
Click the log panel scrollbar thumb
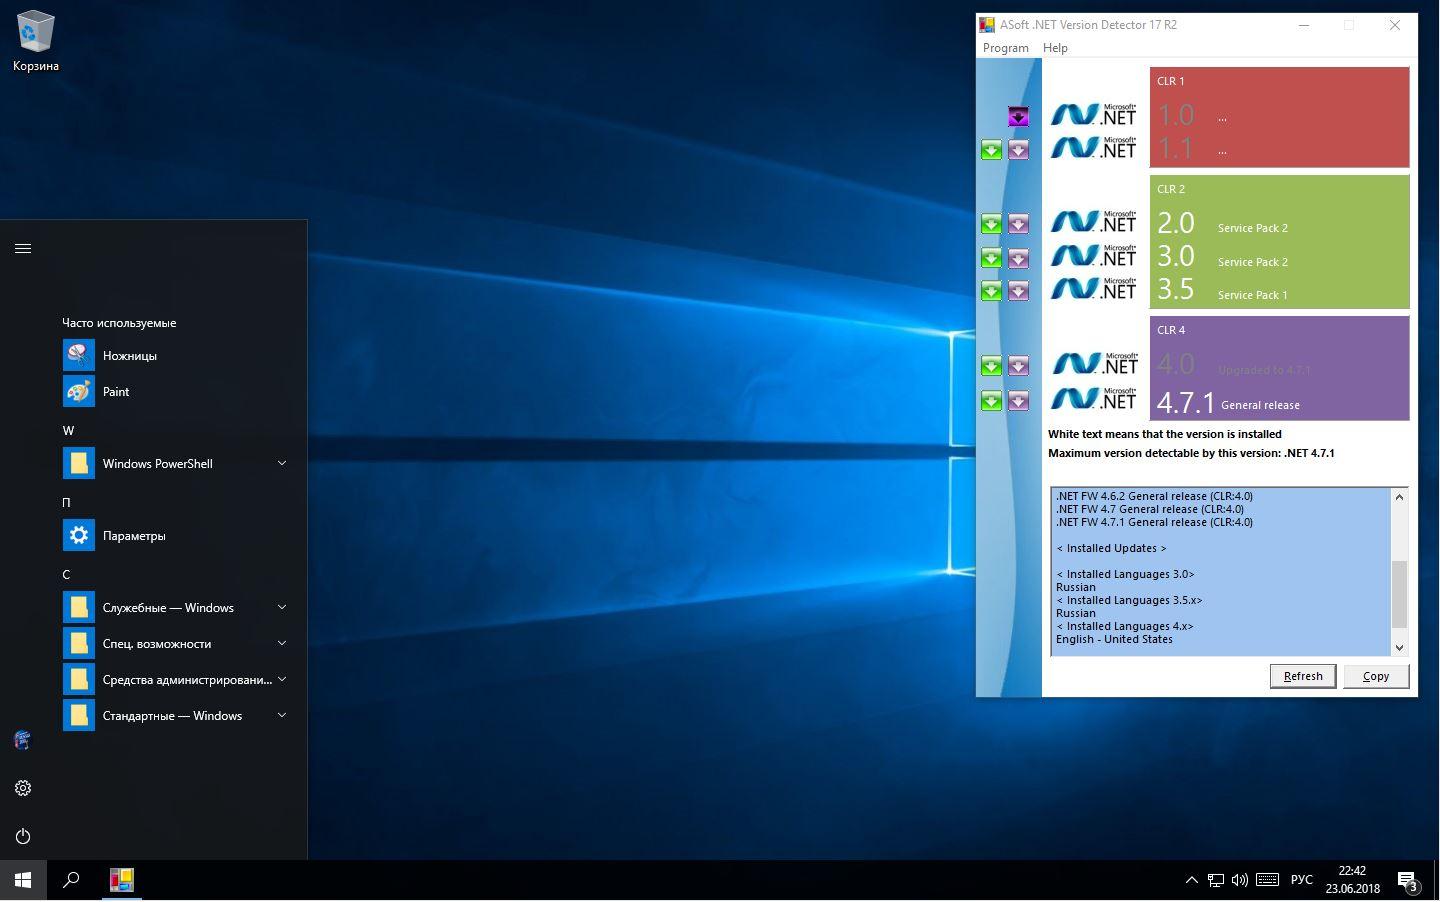click(x=1399, y=593)
